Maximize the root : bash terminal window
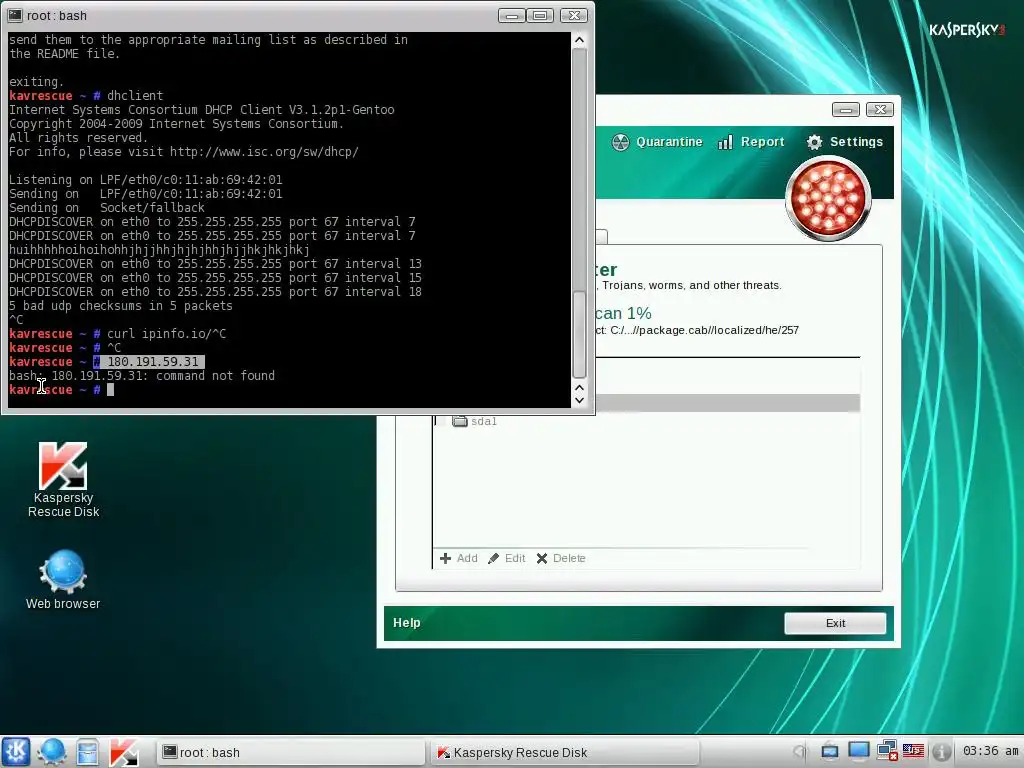Viewport: 1024px width, 768px height. tap(540, 15)
